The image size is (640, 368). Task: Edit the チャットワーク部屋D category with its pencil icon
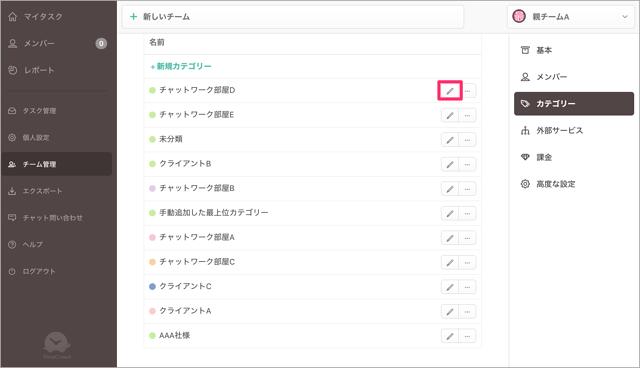[x=450, y=91]
